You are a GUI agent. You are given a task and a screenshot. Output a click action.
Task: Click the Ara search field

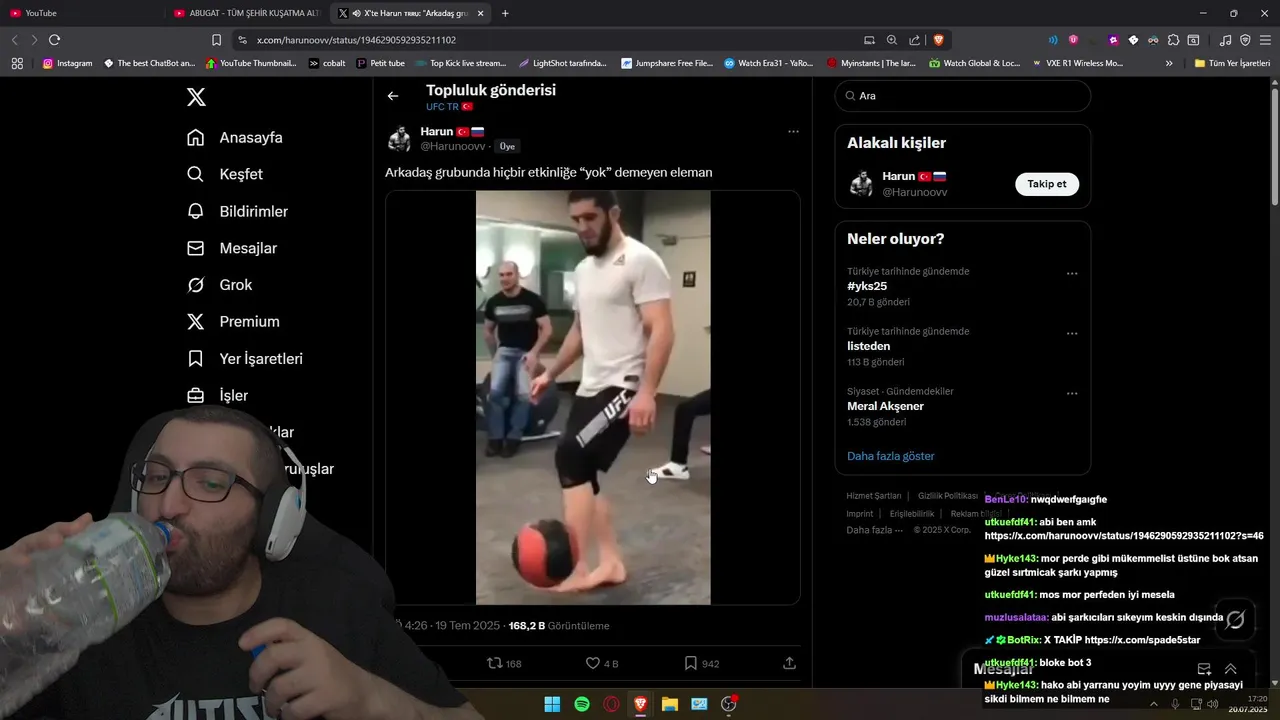(x=963, y=96)
